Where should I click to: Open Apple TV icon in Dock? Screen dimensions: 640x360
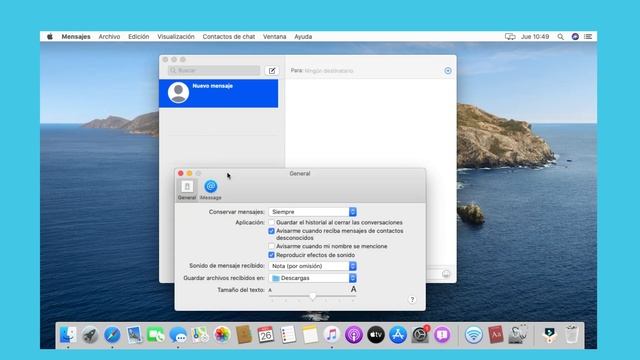(x=376, y=335)
